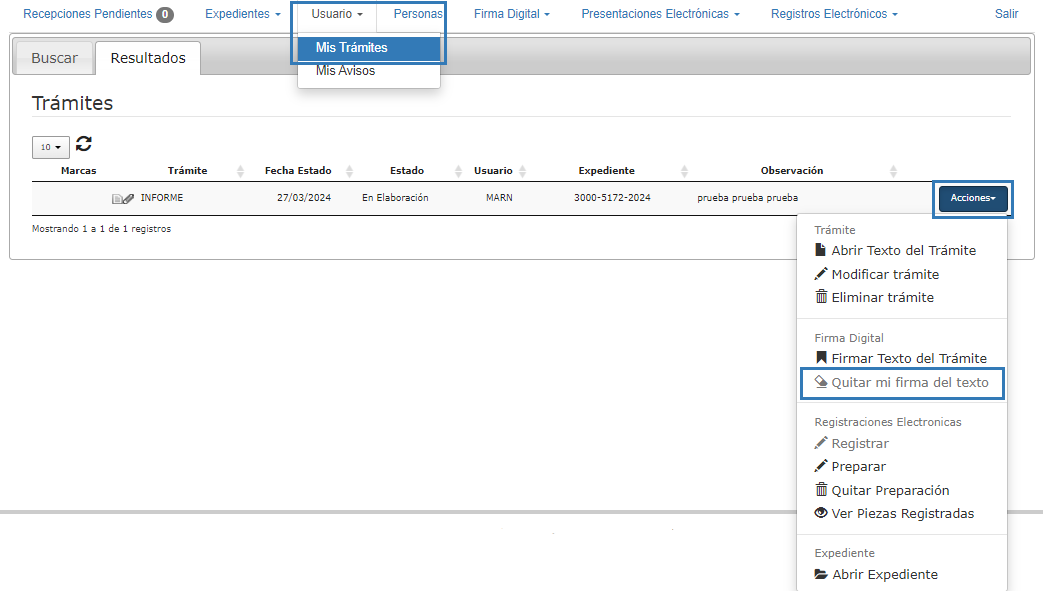
Task: Click the bookmark icon for Firmar Texto
Action: [x=821, y=358]
